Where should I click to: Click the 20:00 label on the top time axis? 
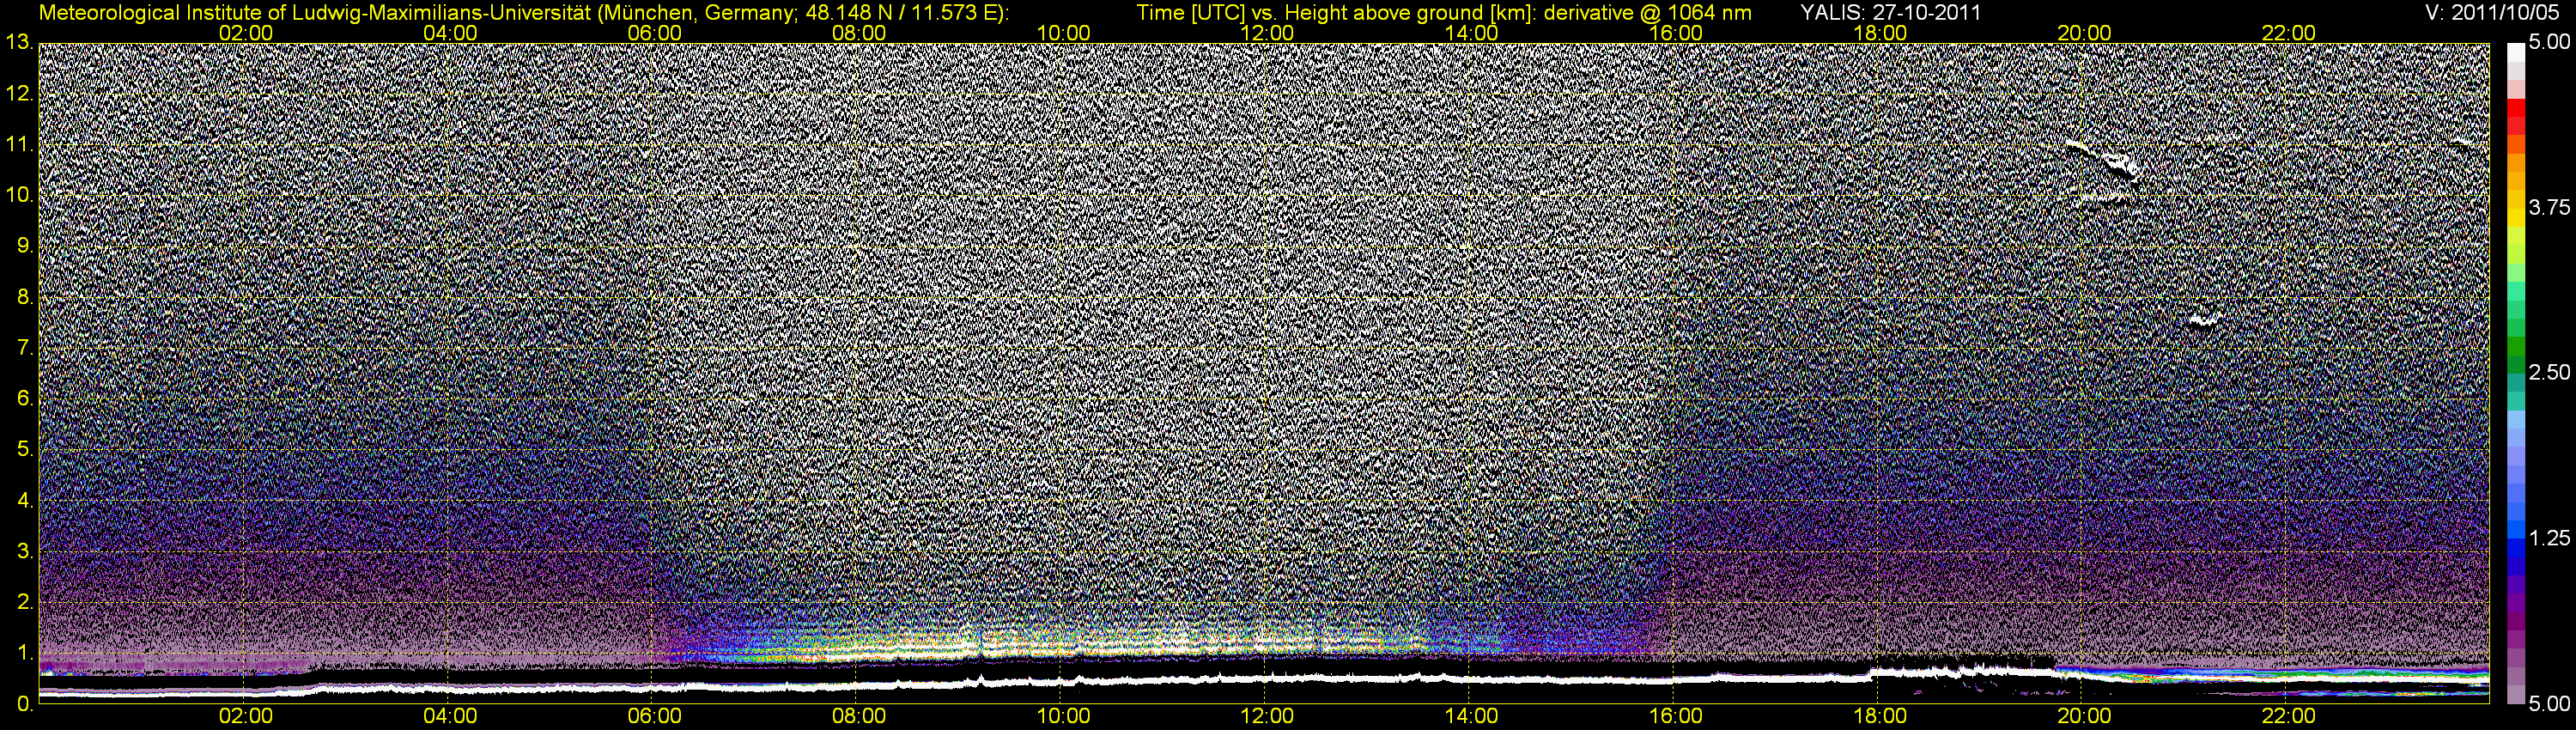[x=2084, y=33]
